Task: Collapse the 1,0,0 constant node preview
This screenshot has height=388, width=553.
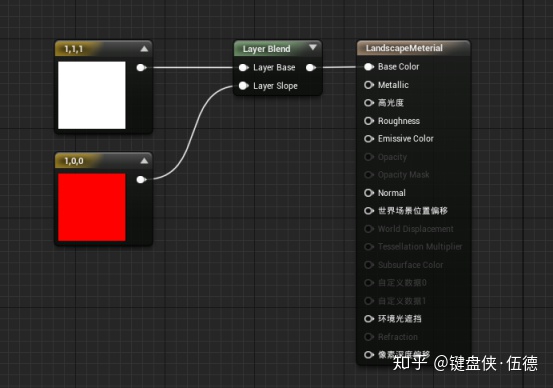Action: tap(144, 161)
